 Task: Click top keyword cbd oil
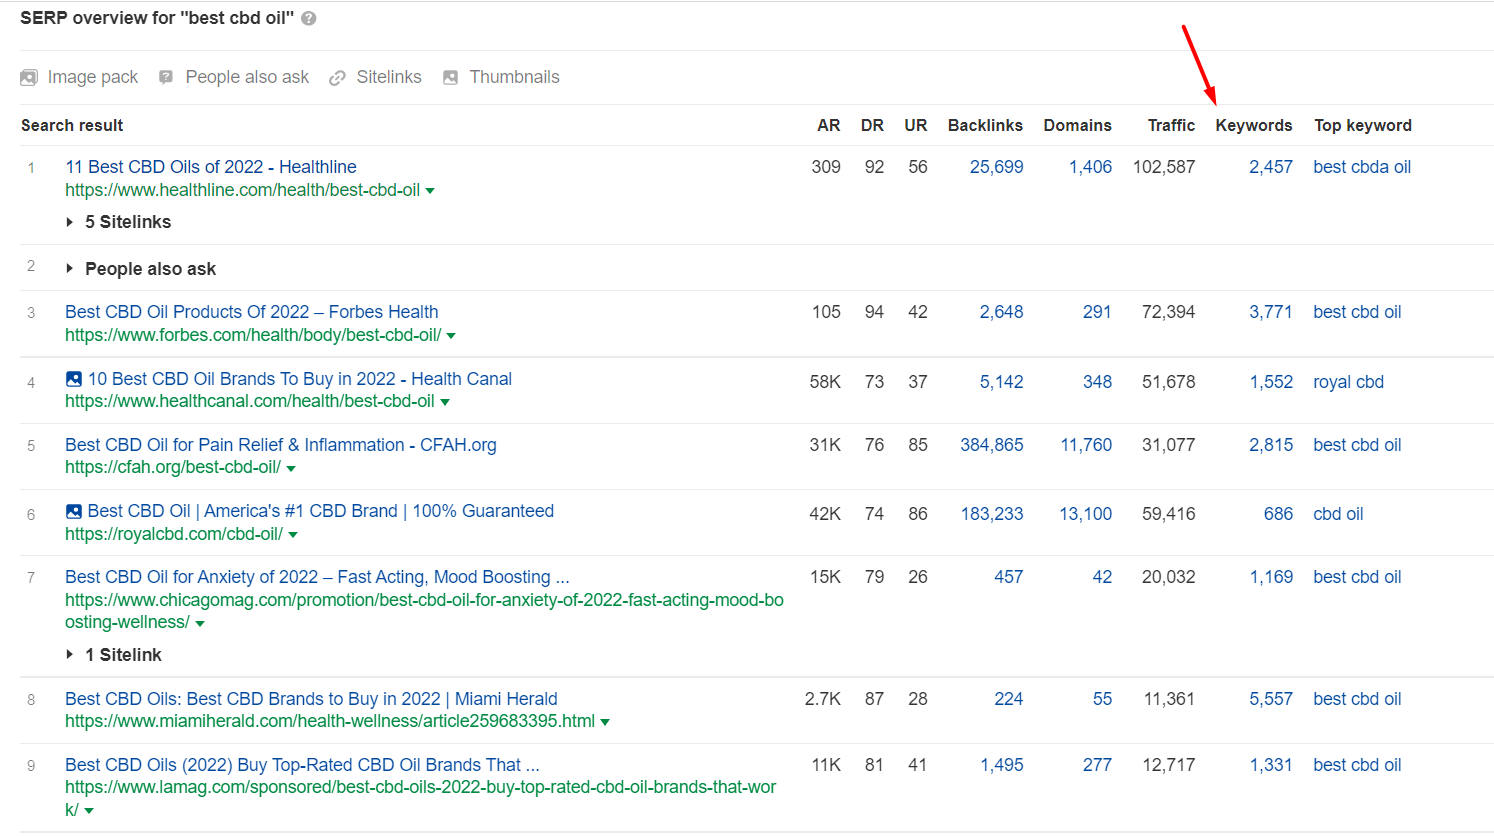pos(1338,514)
